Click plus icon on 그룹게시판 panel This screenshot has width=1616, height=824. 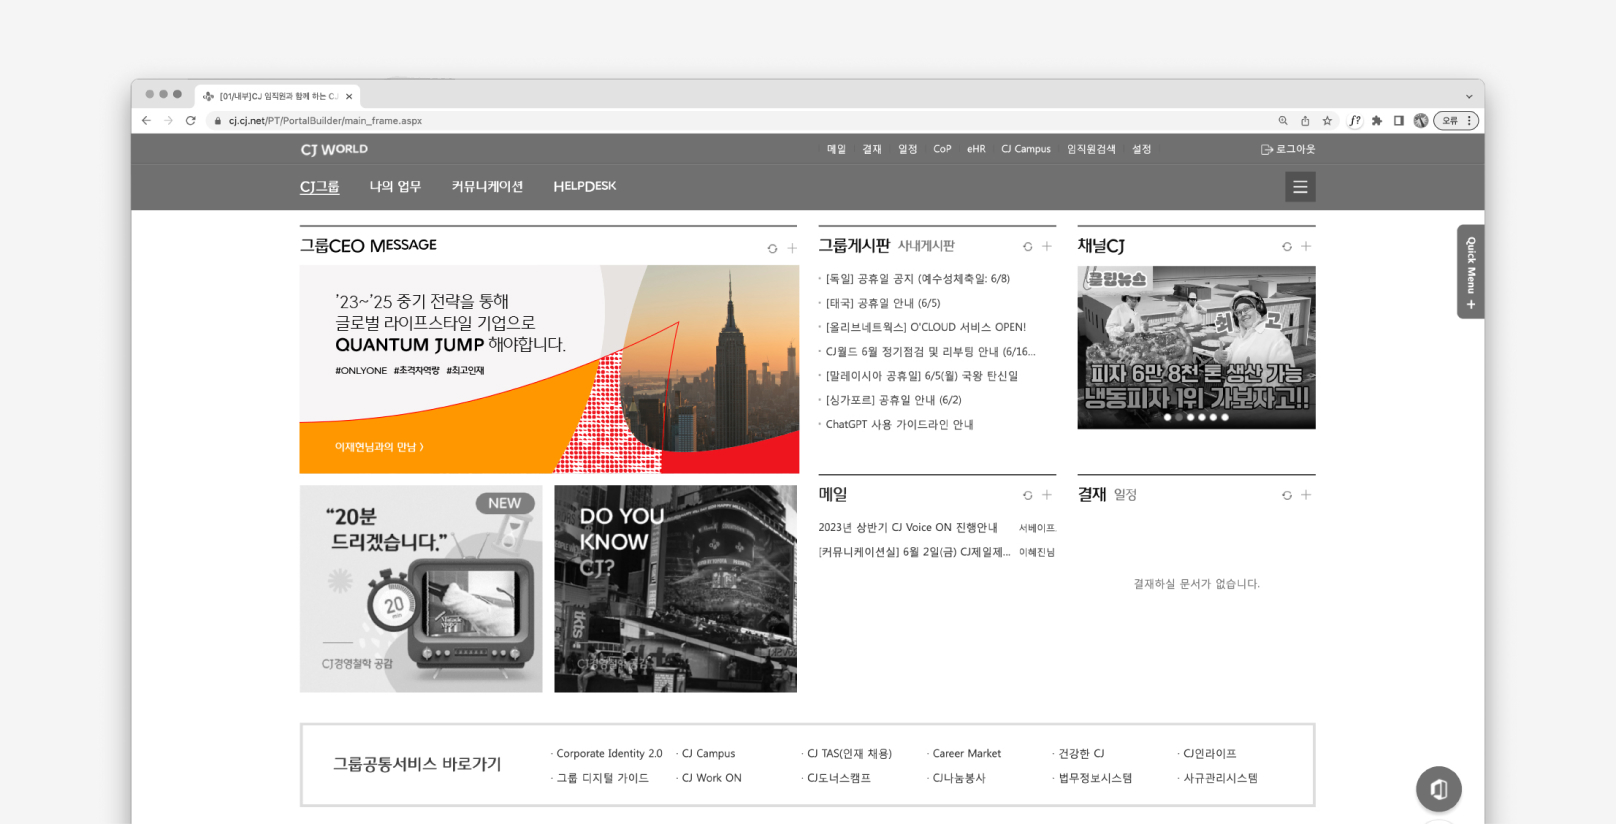tap(1047, 246)
